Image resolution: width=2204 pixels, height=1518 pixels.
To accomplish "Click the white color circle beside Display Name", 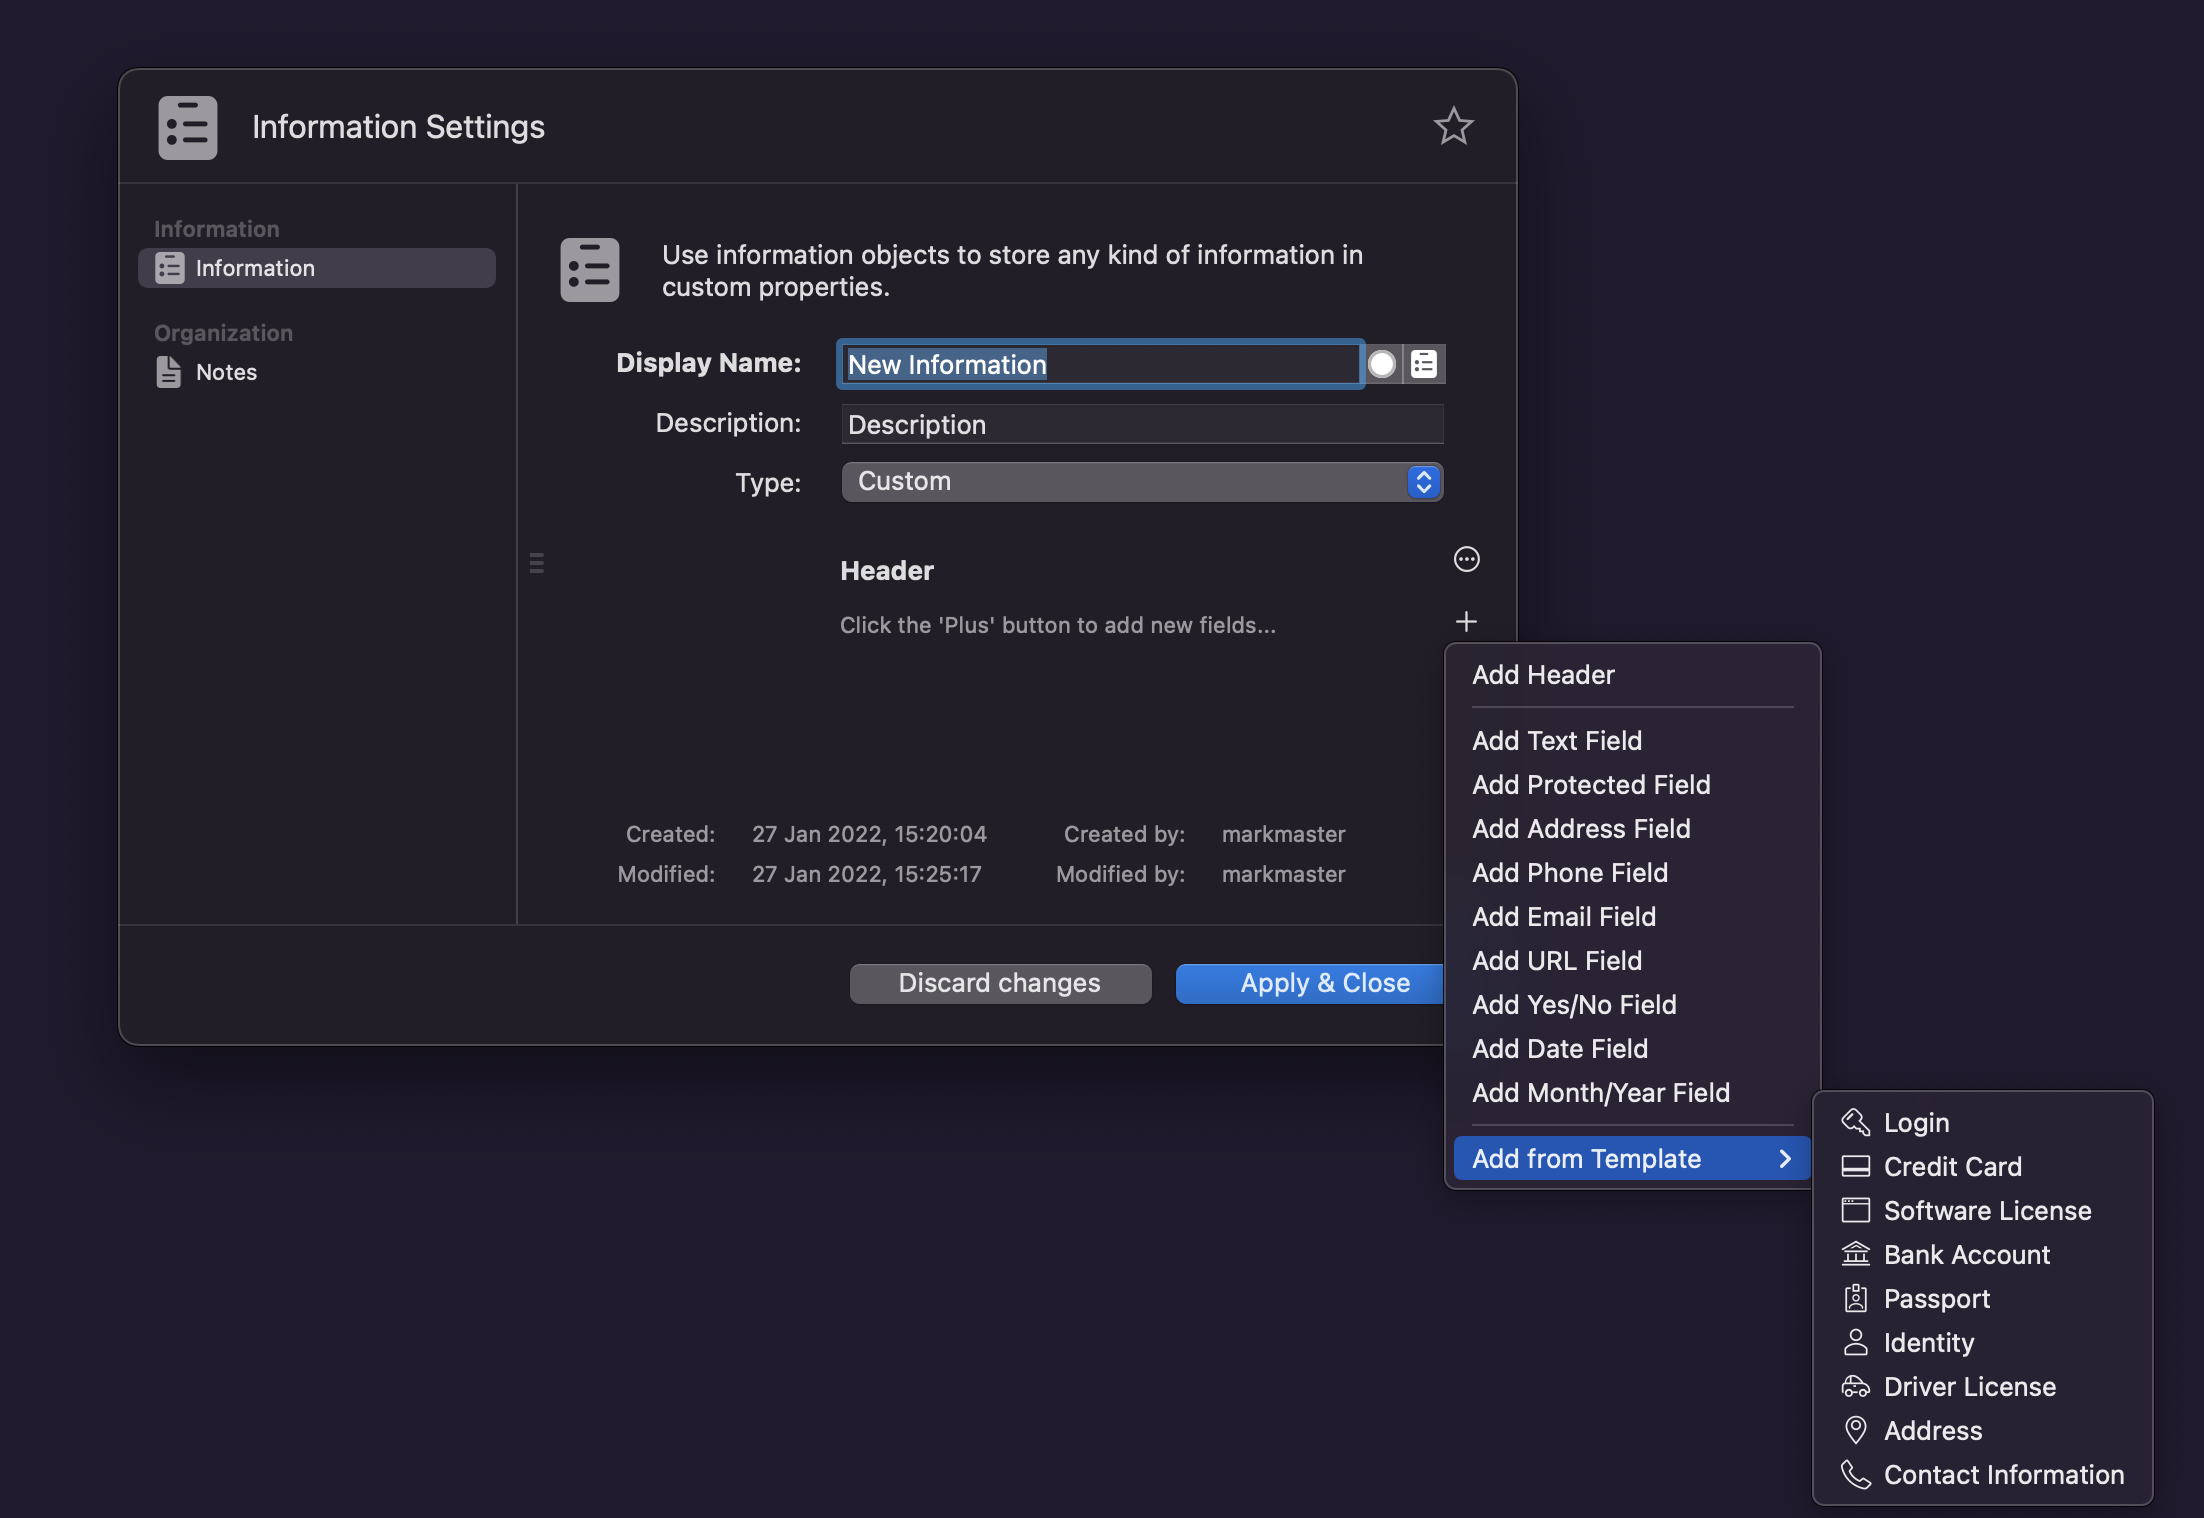I will coord(1382,364).
